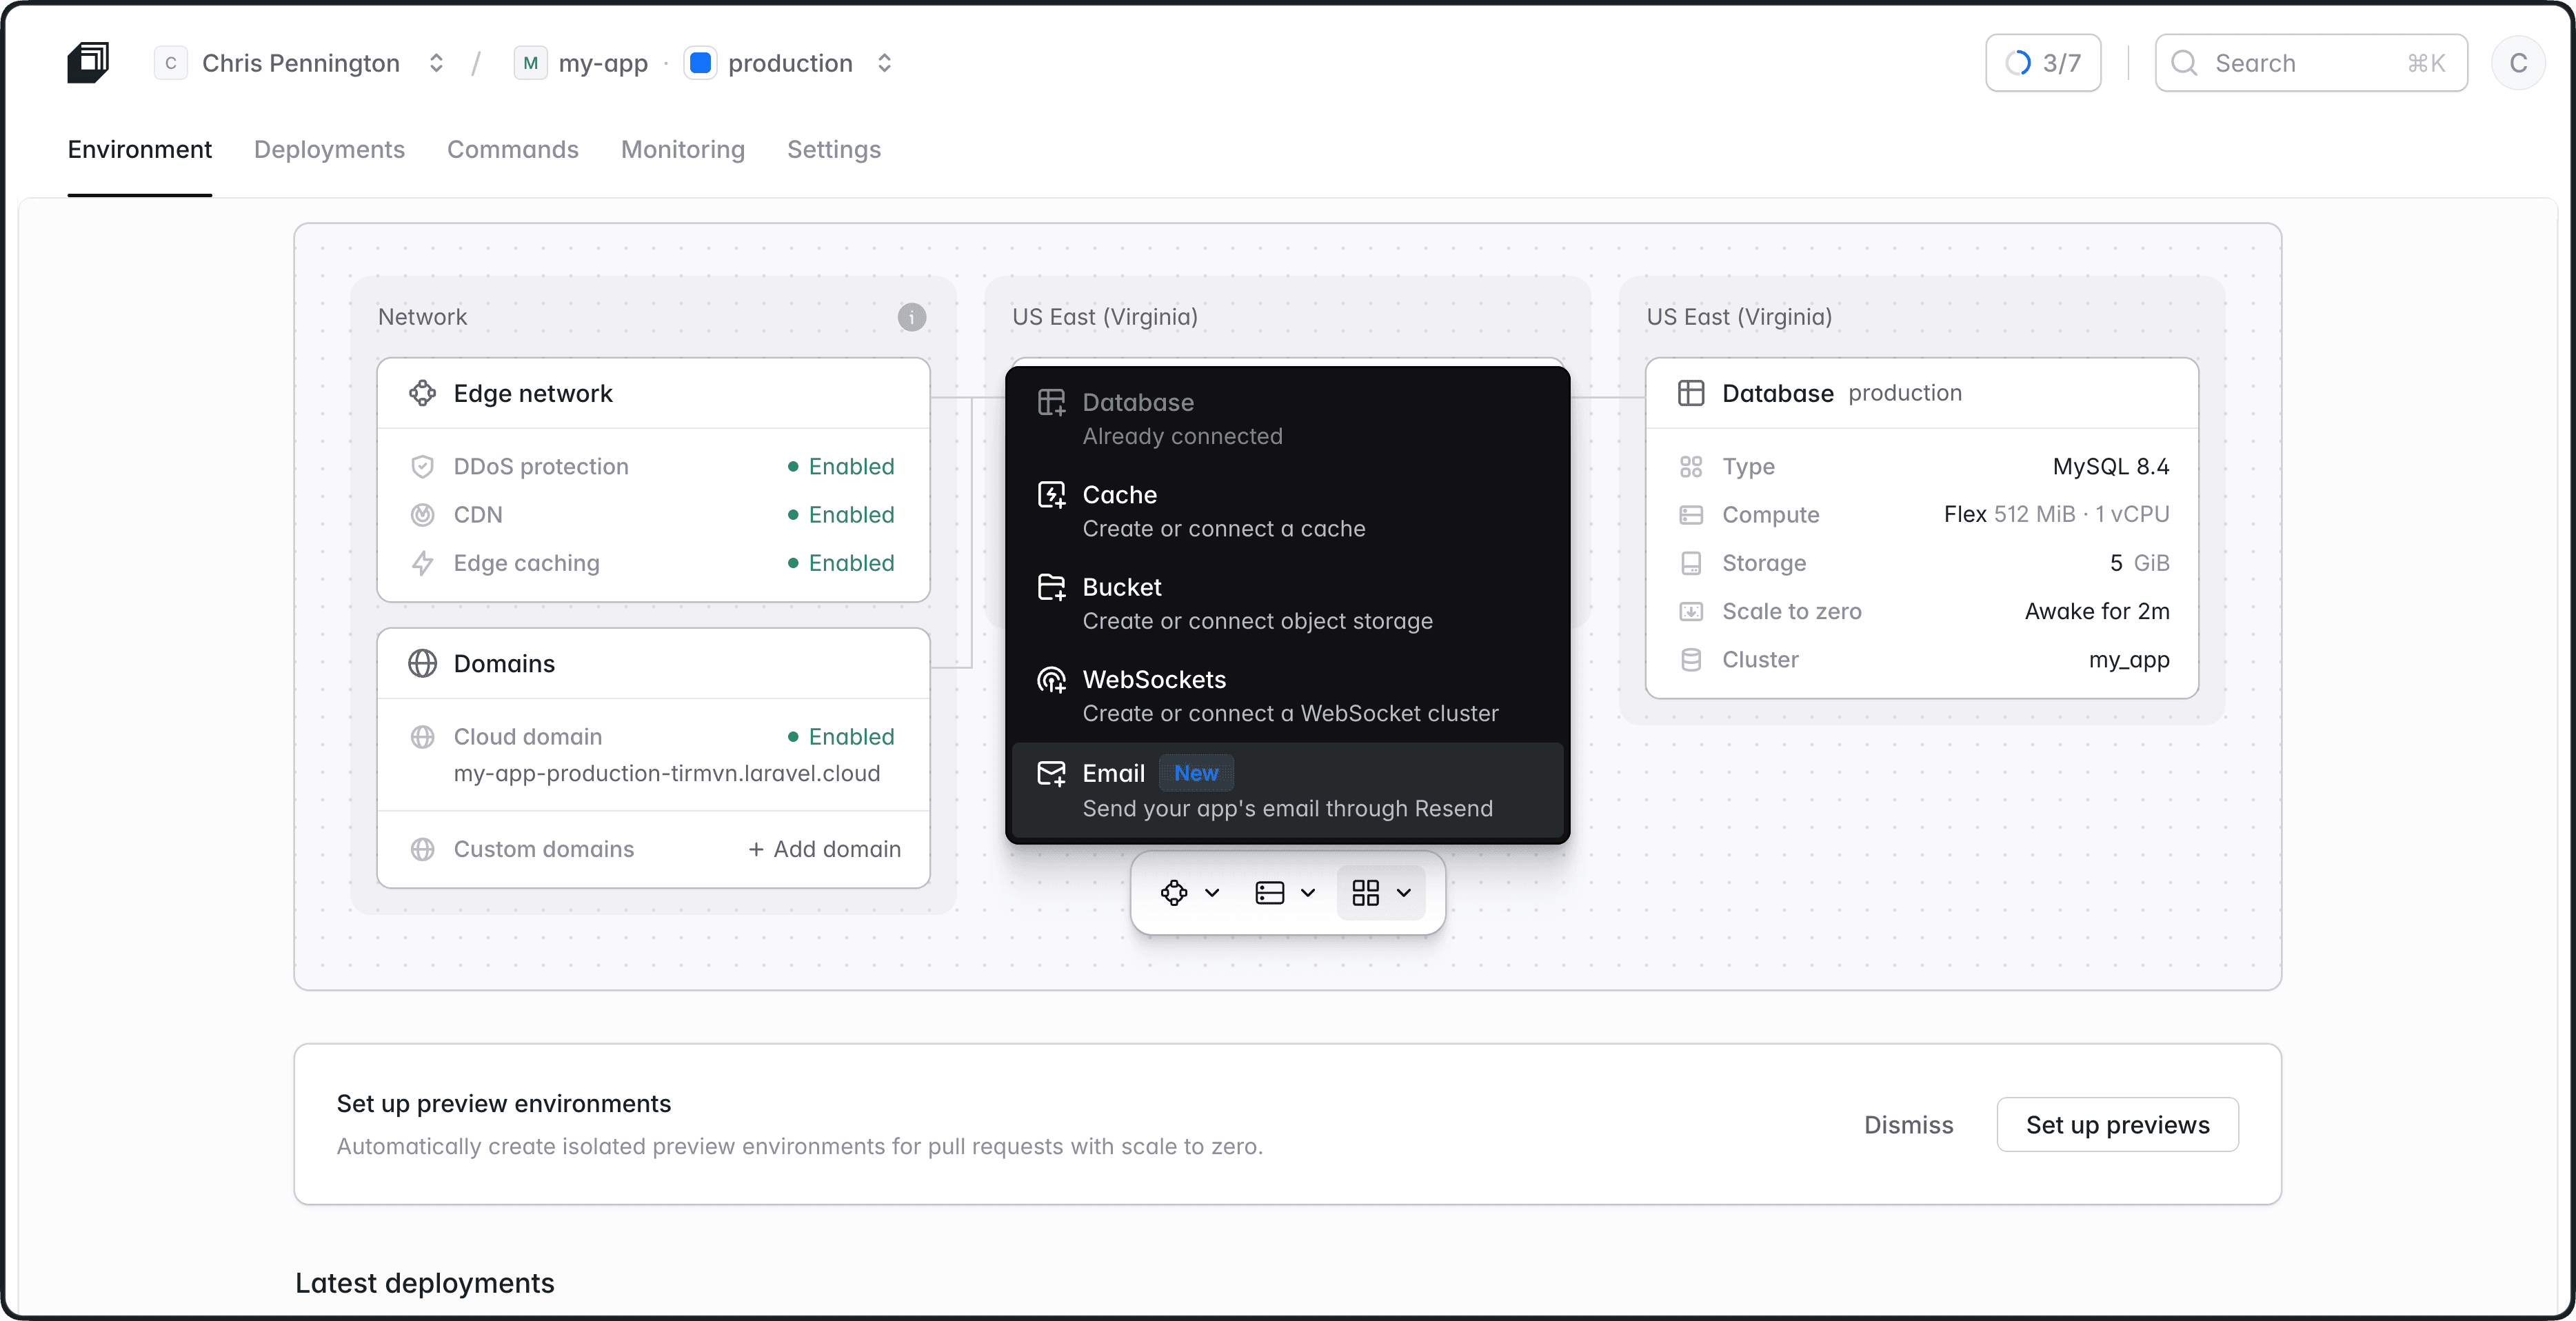Expand the production environment switcher chevrons
Screen dimensions: 2576x1321
[884, 63]
